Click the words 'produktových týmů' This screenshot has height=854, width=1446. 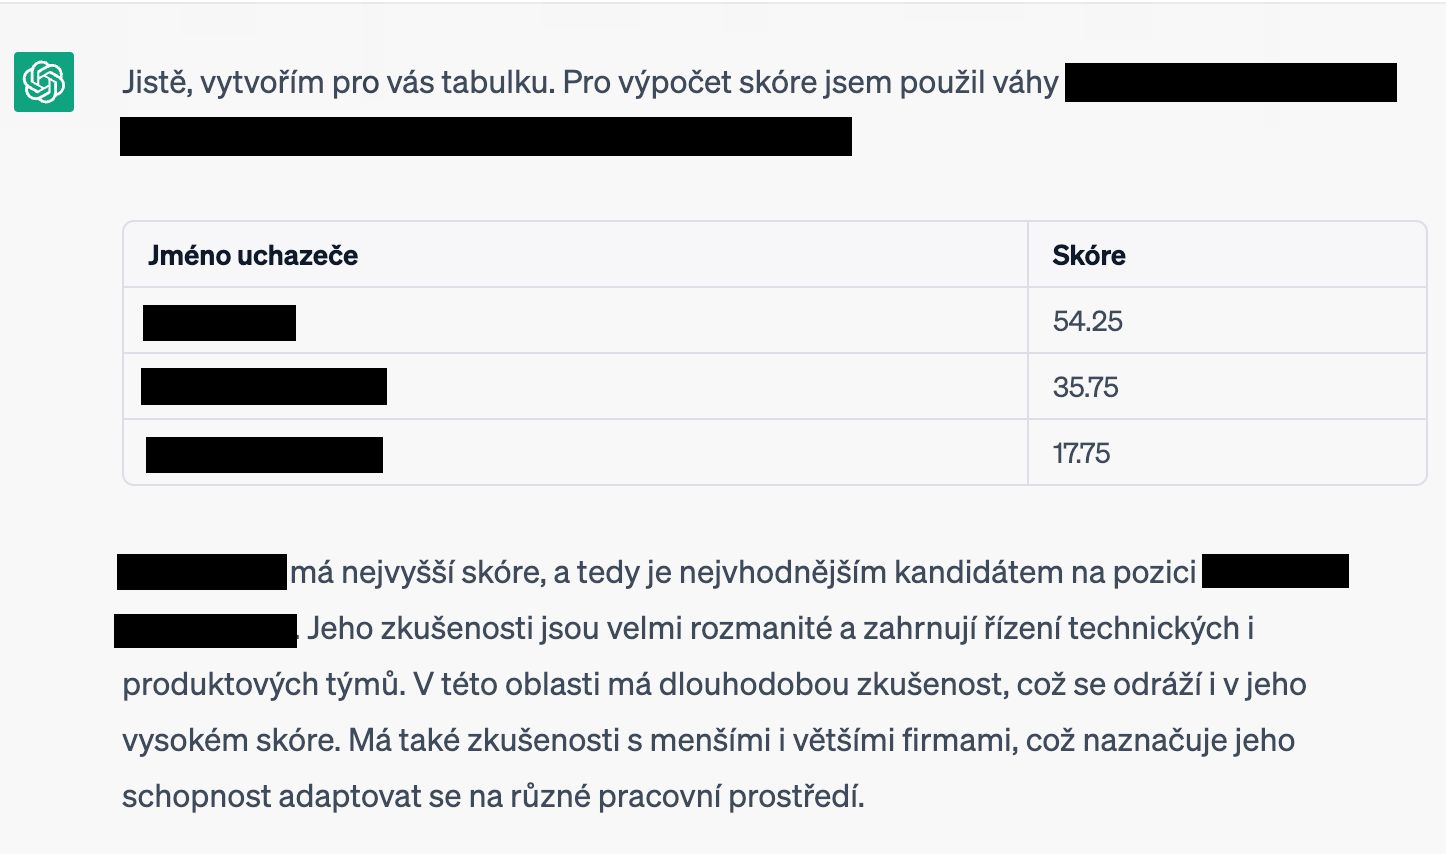click(264, 685)
